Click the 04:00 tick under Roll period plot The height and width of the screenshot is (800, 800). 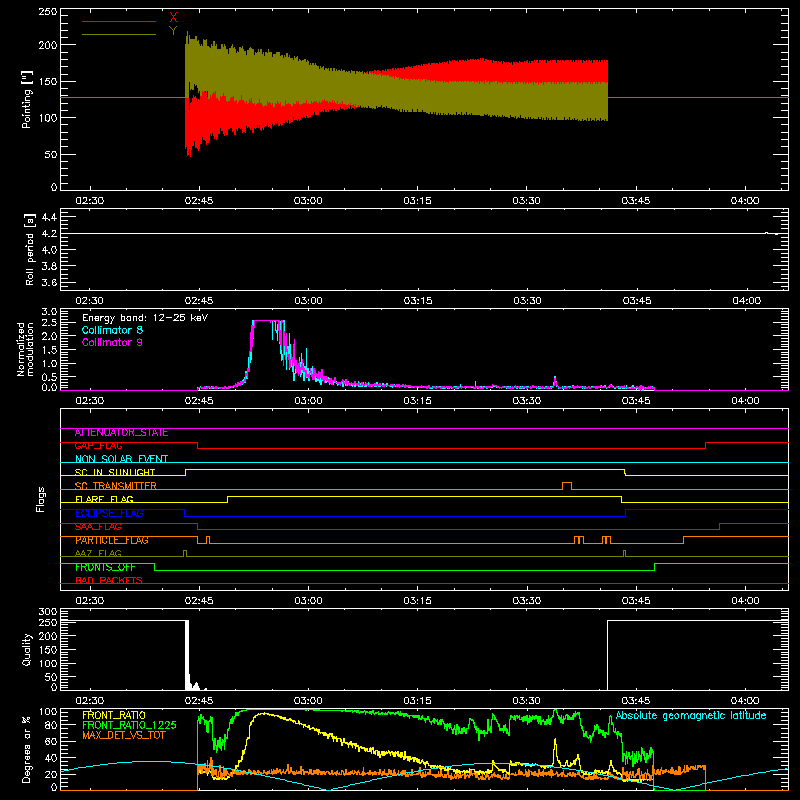coord(745,301)
